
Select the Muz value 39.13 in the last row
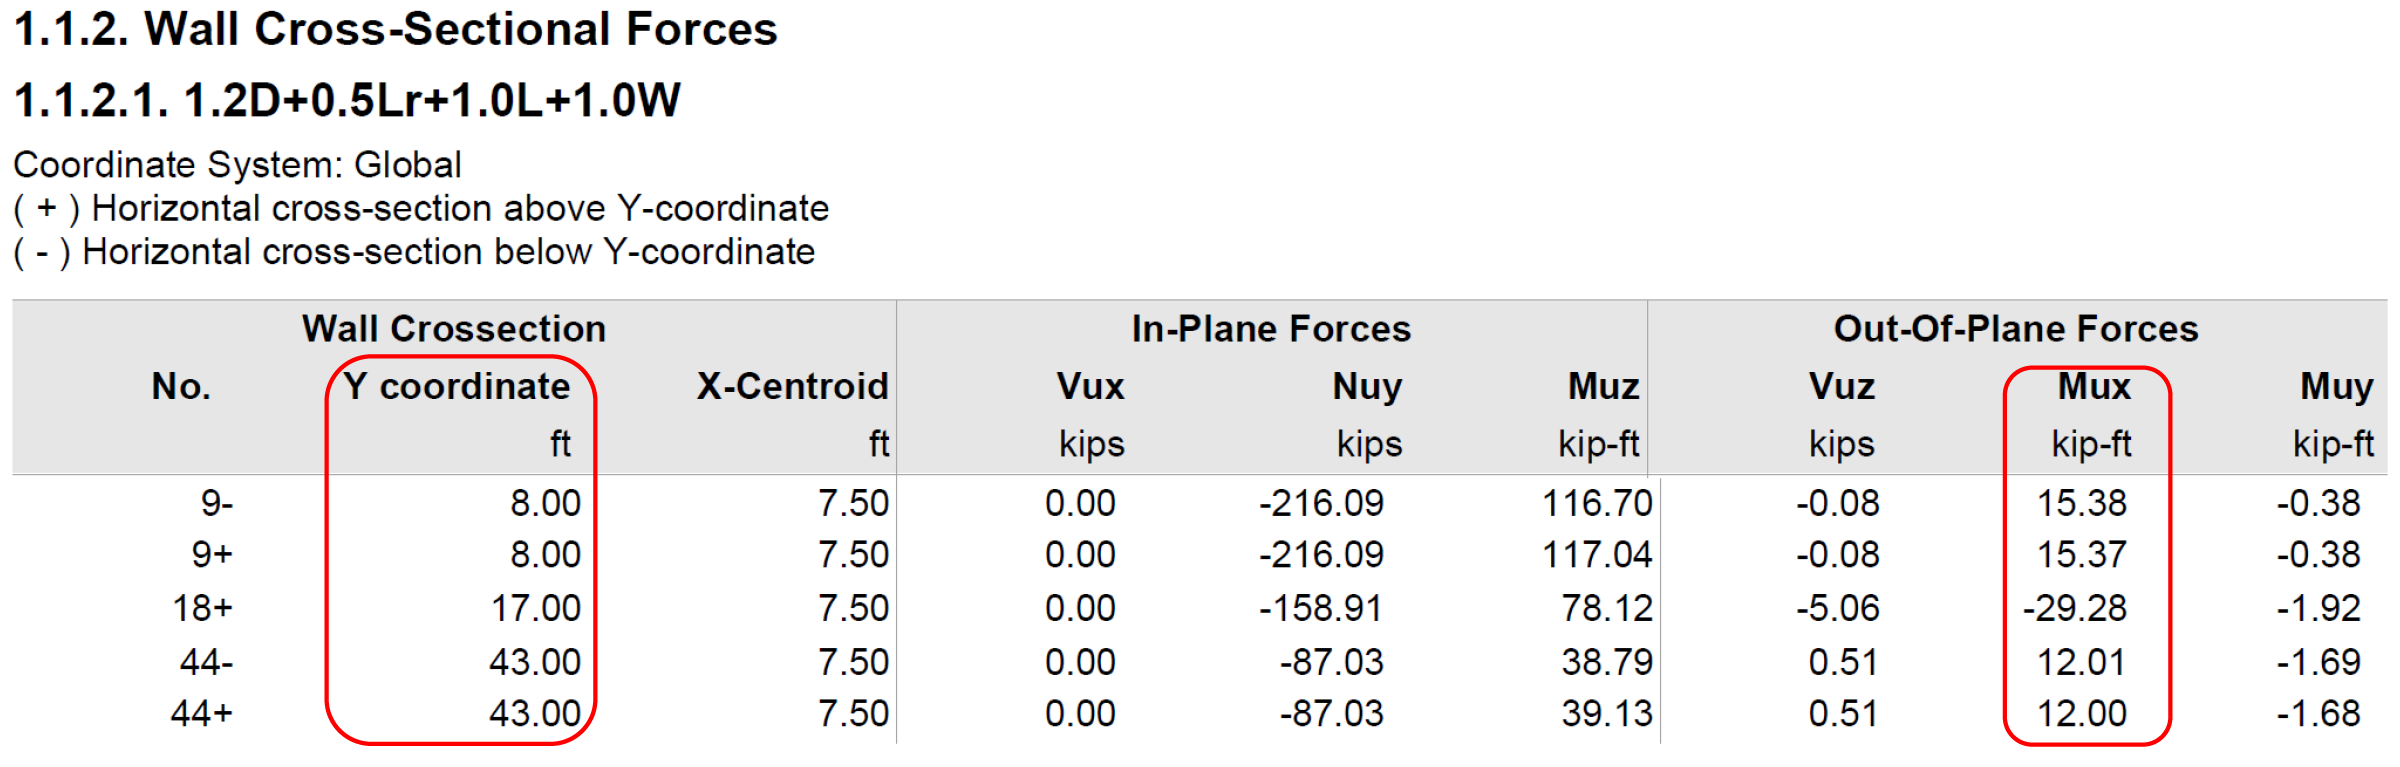point(1607,714)
